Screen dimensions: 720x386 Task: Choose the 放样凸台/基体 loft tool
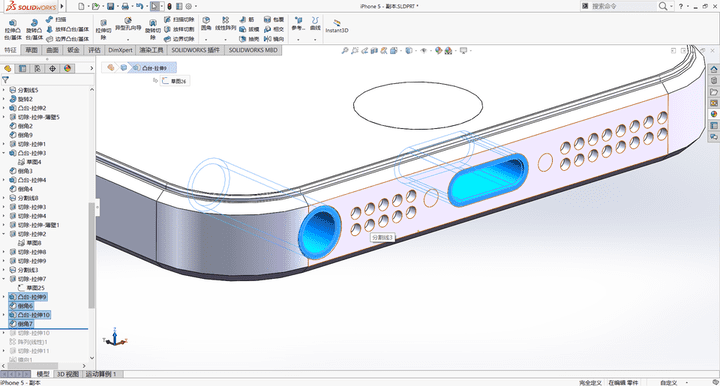click(x=68, y=29)
